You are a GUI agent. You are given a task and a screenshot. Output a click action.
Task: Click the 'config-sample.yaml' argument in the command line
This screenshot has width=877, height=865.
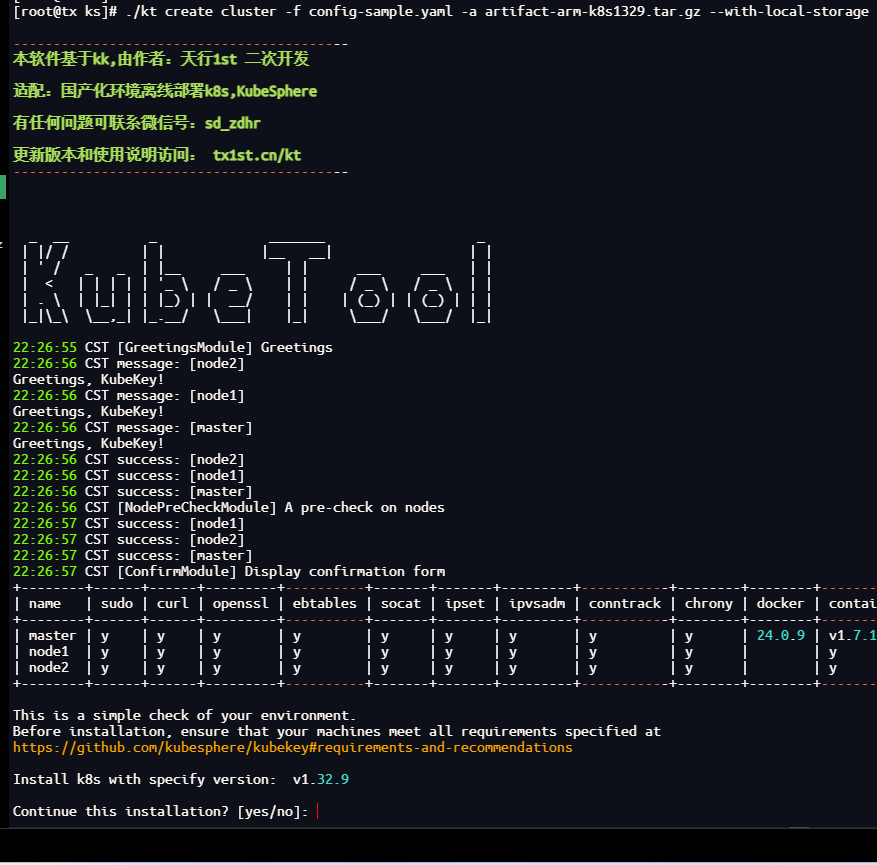pyautogui.click(x=380, y=11)
